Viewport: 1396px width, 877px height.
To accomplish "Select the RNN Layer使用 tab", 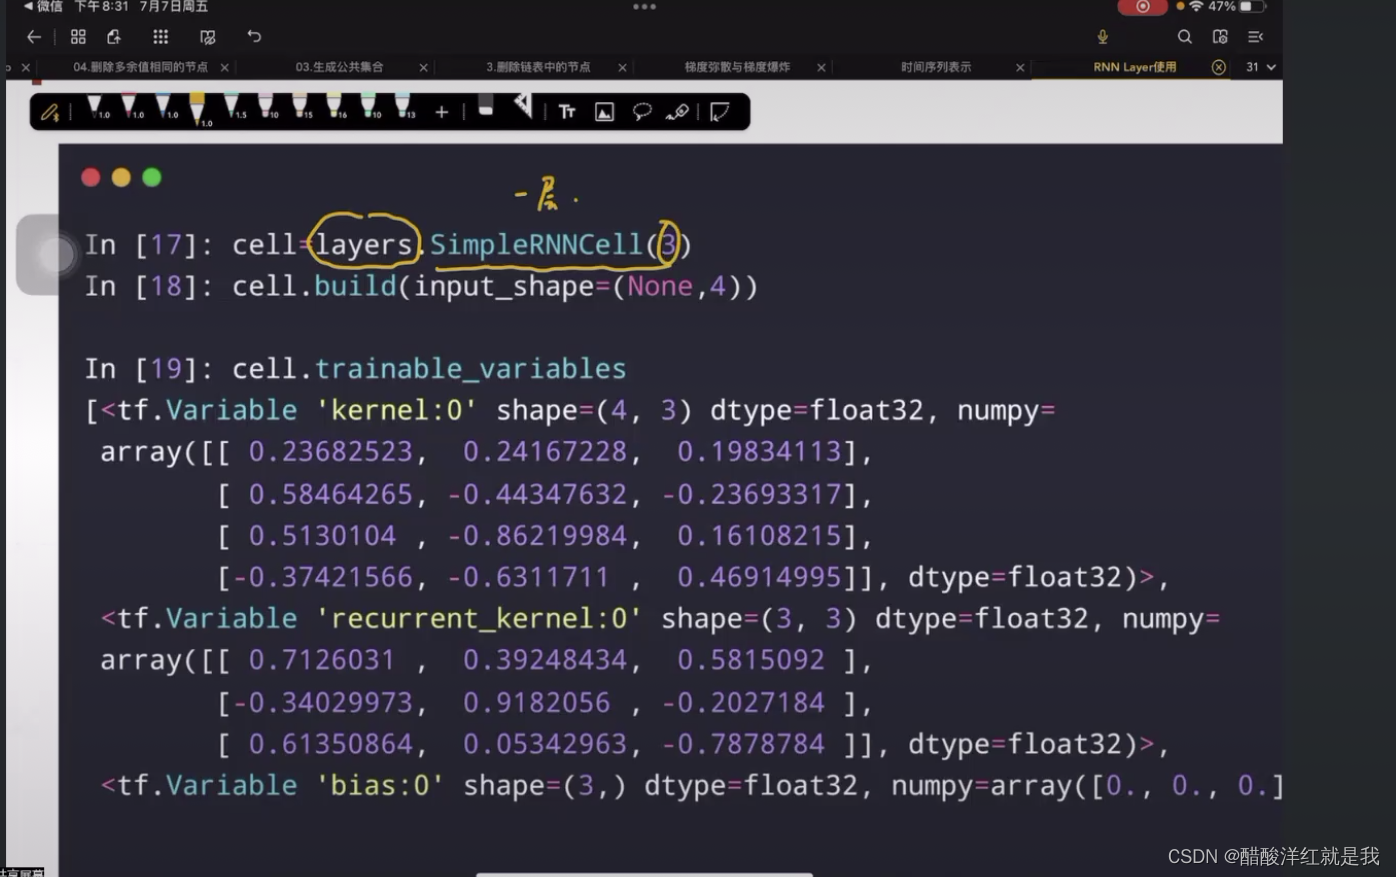I will click(x=1134, y=67).
